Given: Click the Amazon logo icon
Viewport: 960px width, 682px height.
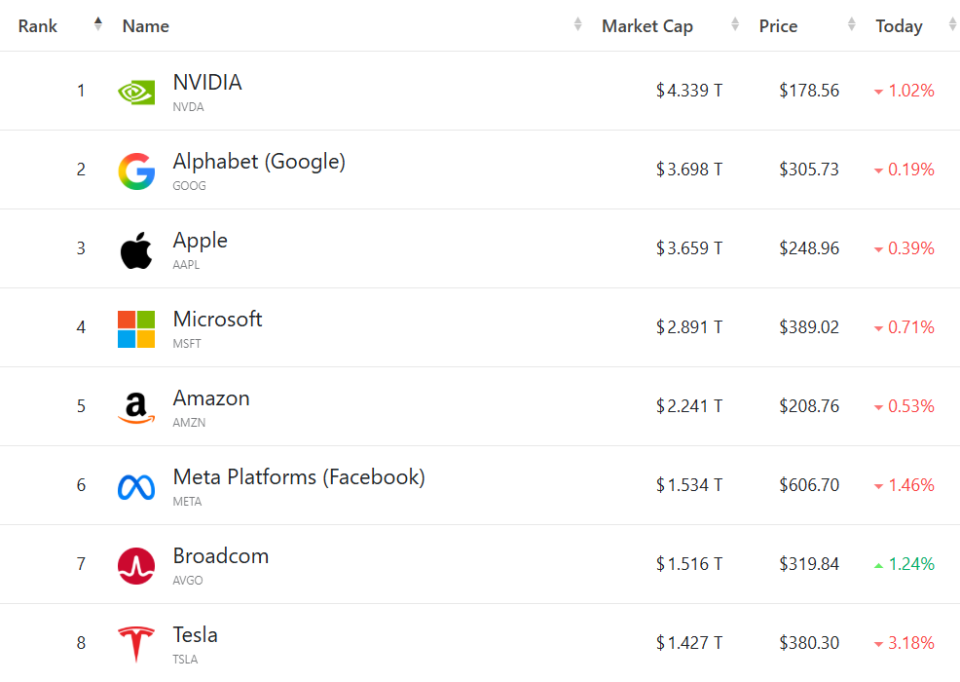Looking at the screenshot, I should (136, 408).
